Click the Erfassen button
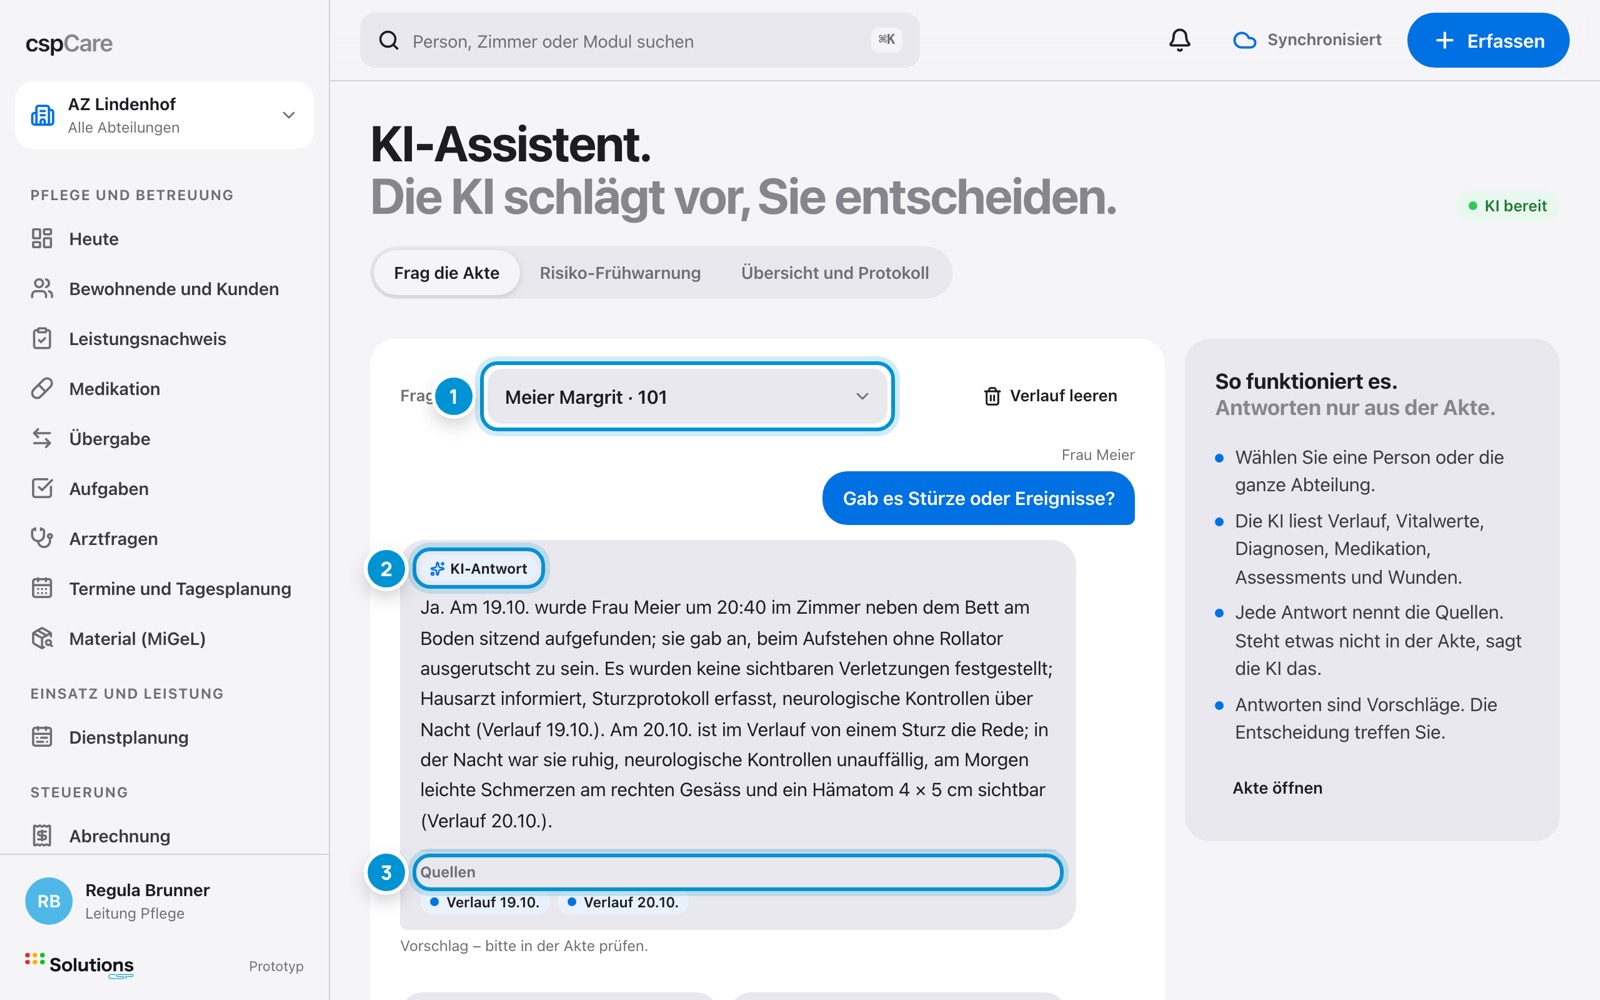 (1488, 40)
